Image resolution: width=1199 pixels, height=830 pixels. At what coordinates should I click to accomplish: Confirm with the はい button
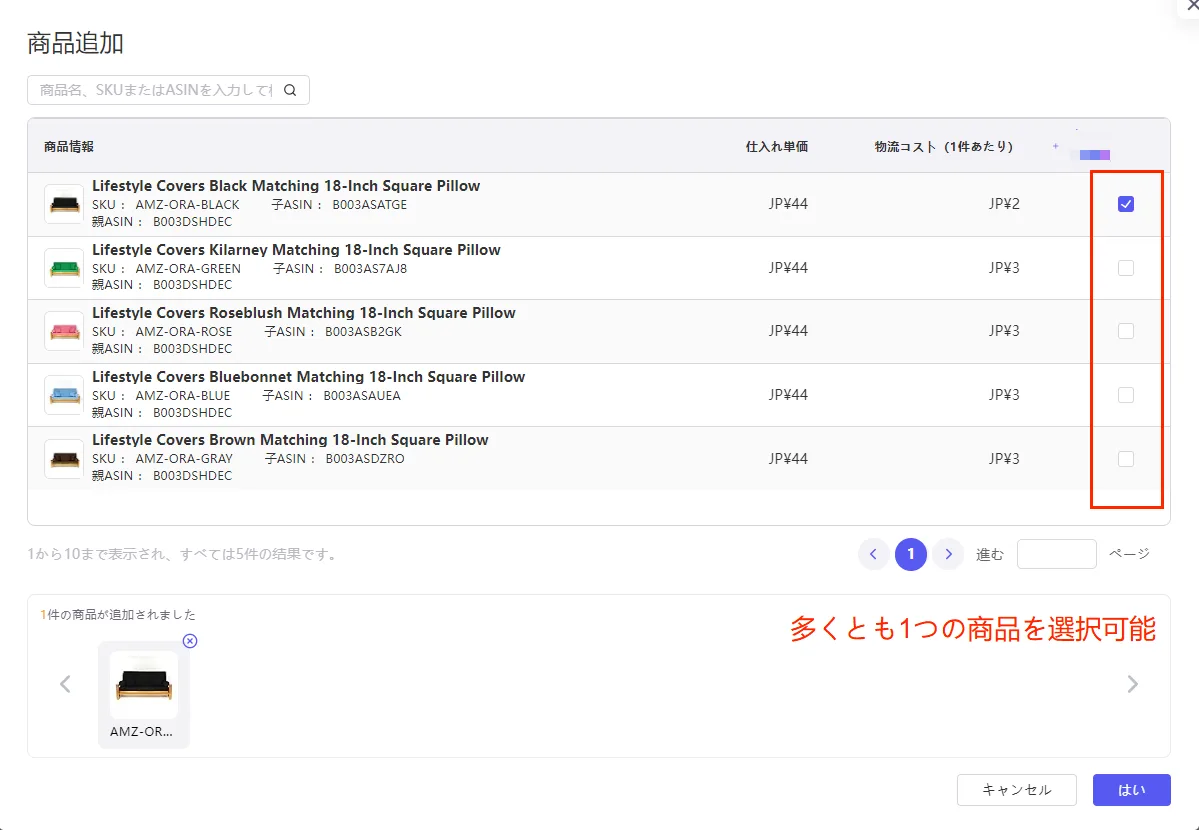click(1132, 790)
